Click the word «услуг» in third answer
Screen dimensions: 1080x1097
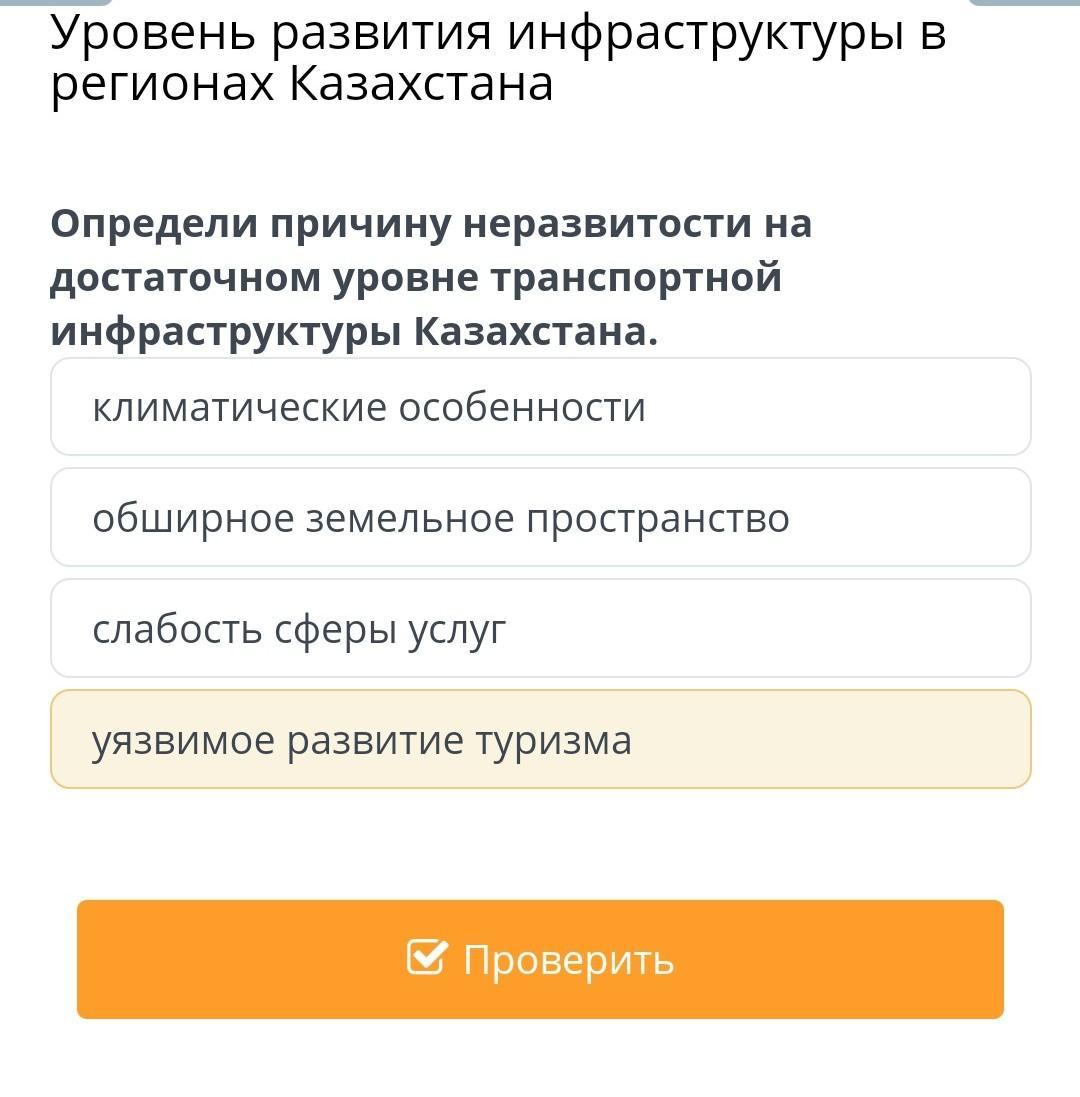point(457,630)
